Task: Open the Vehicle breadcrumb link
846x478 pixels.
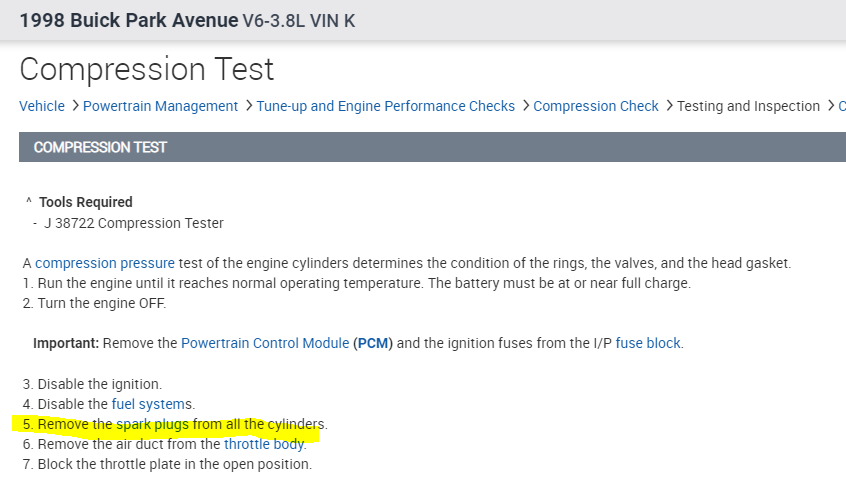Action: 42,106
